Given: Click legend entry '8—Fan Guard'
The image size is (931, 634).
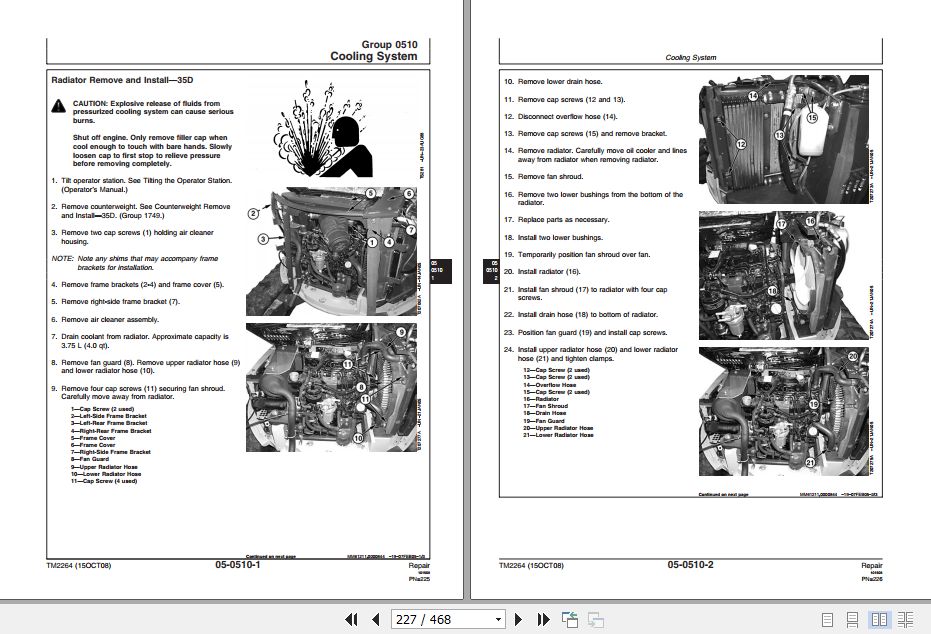Looking at the screenshot, I should [90, 459].
